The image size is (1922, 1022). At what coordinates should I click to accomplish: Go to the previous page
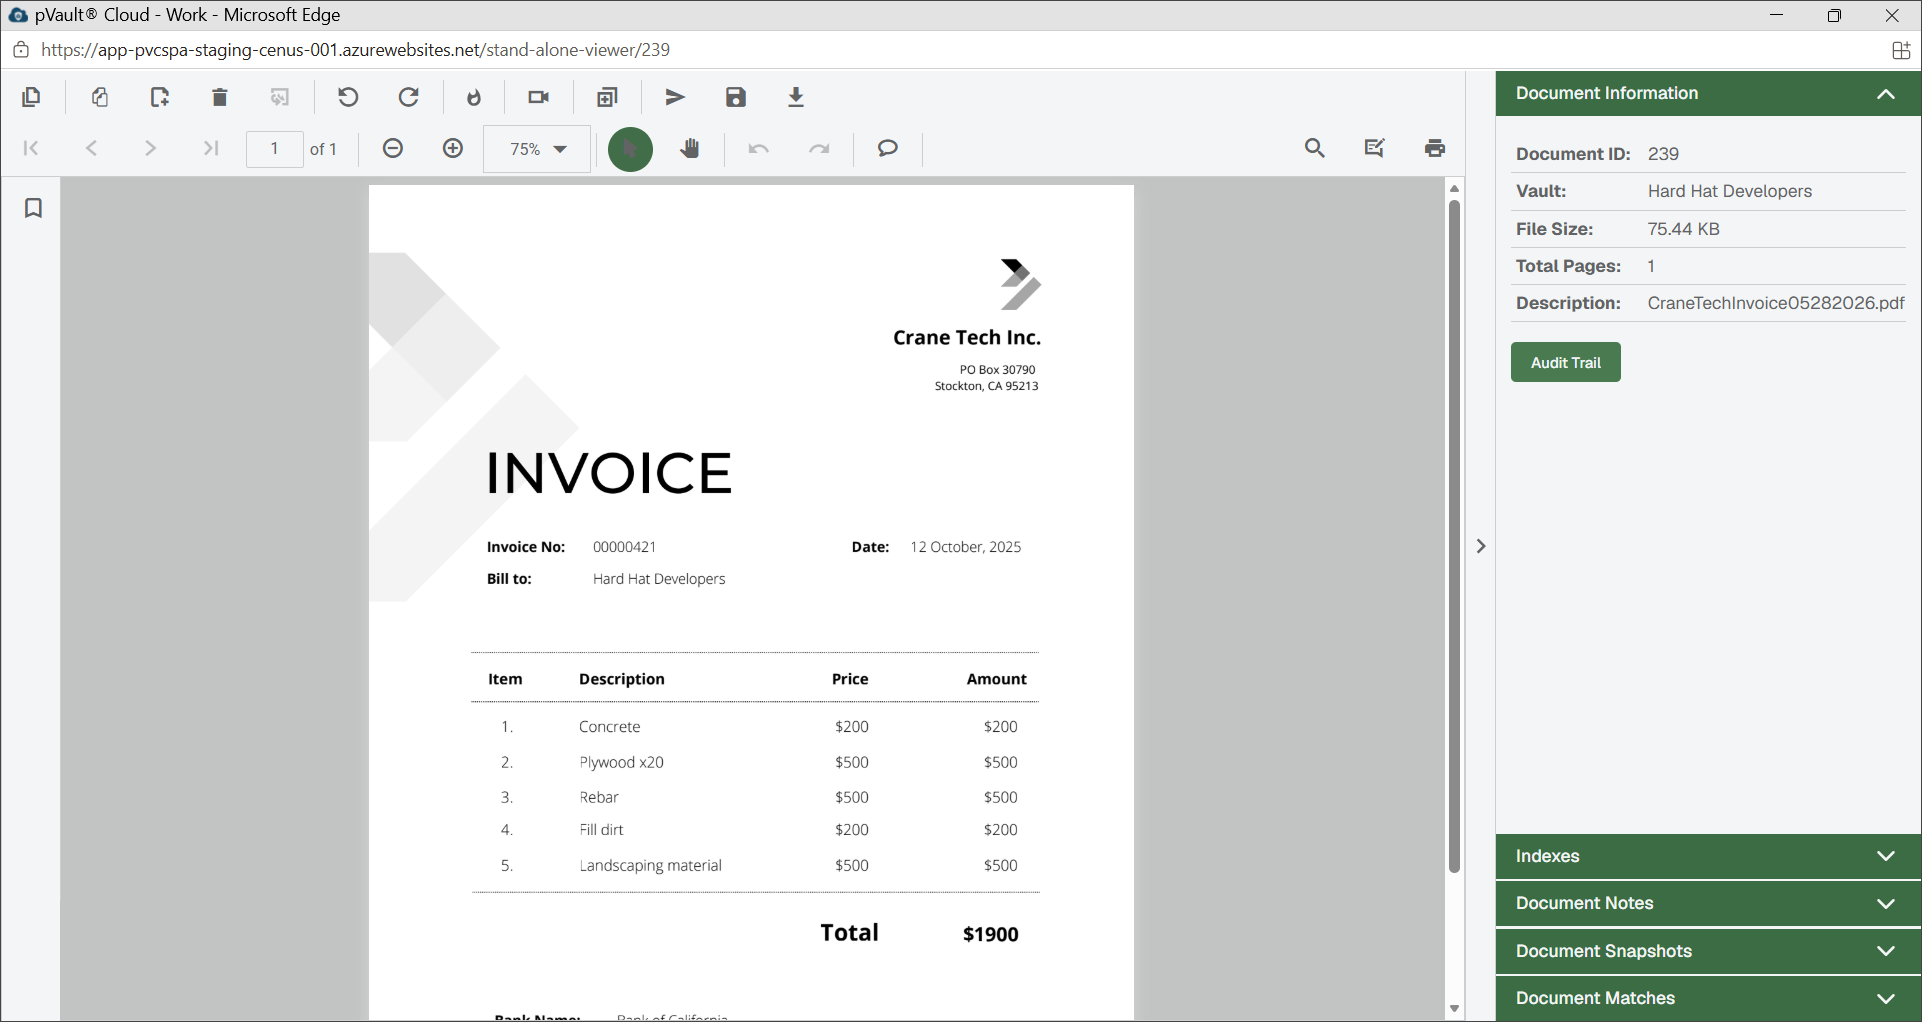point(91,148)
